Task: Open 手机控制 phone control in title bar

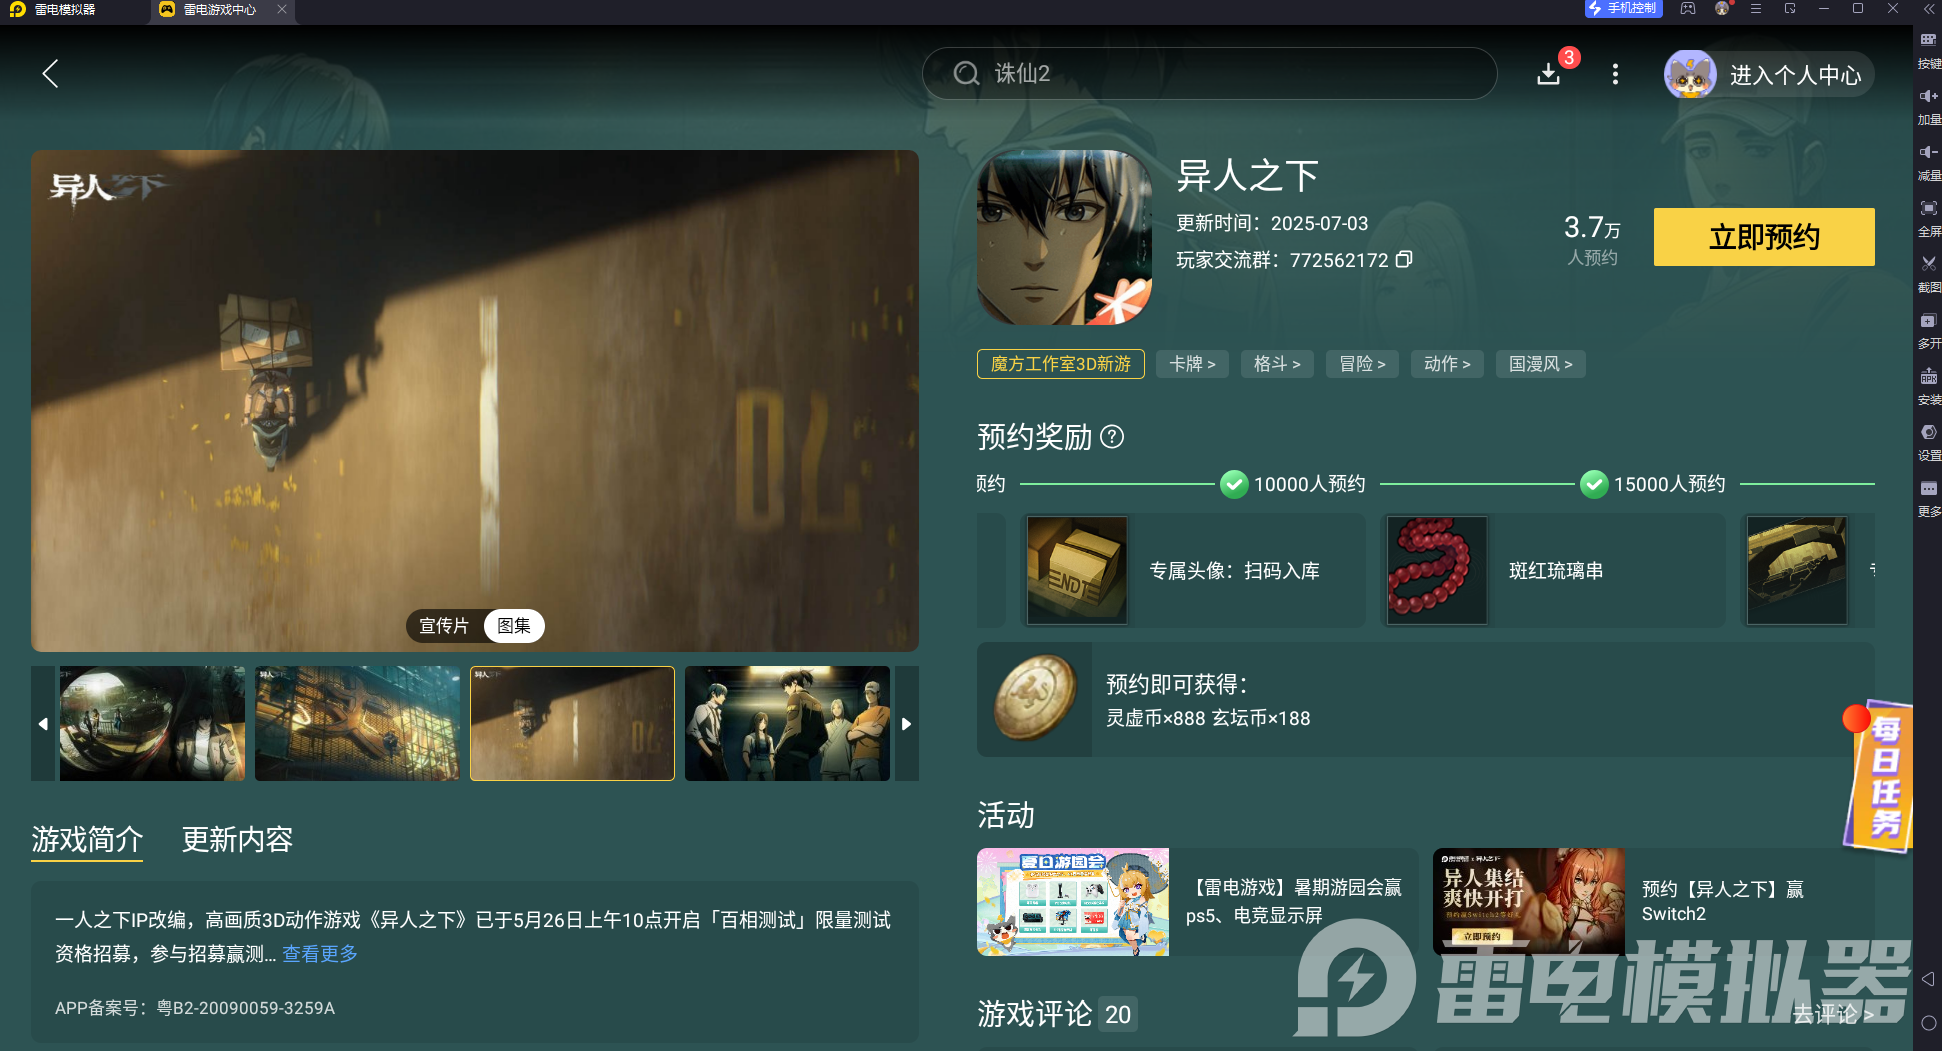Action: tap(1623, 9)
